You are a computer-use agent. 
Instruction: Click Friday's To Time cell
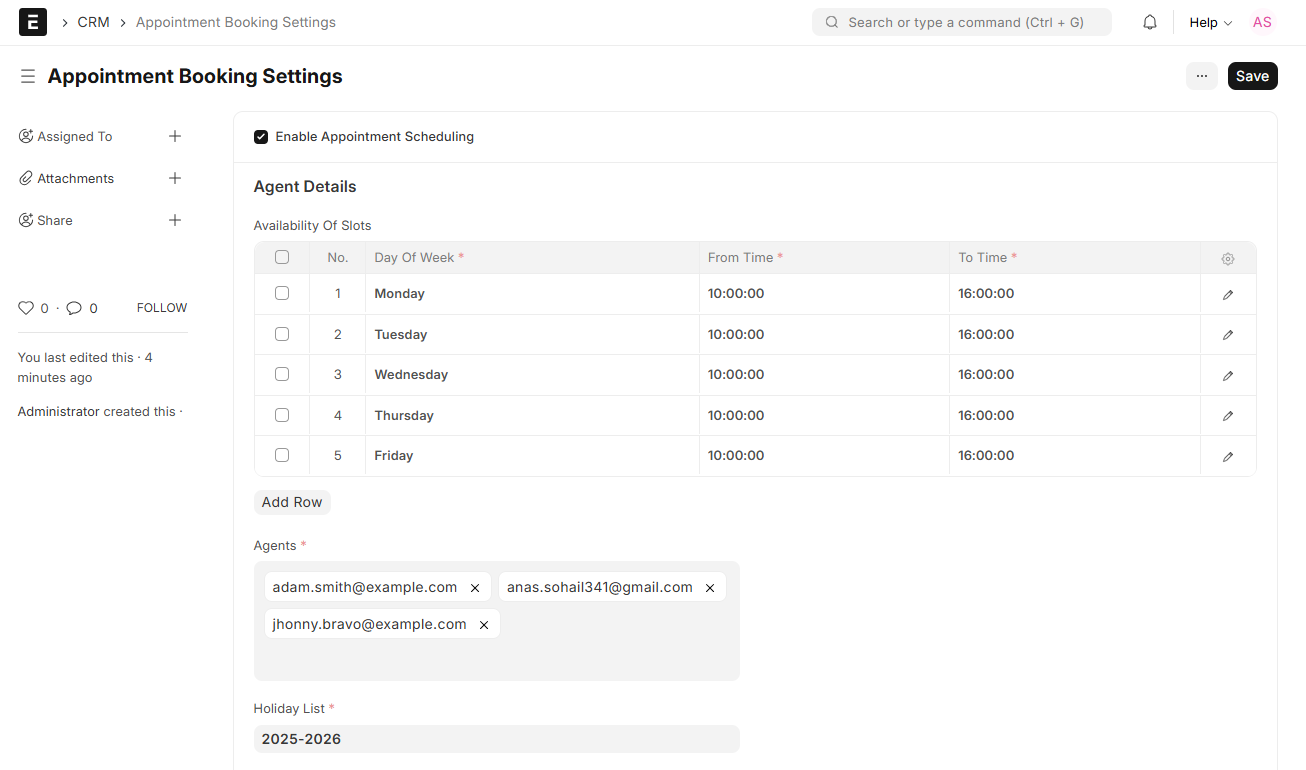coord(1075,456)
